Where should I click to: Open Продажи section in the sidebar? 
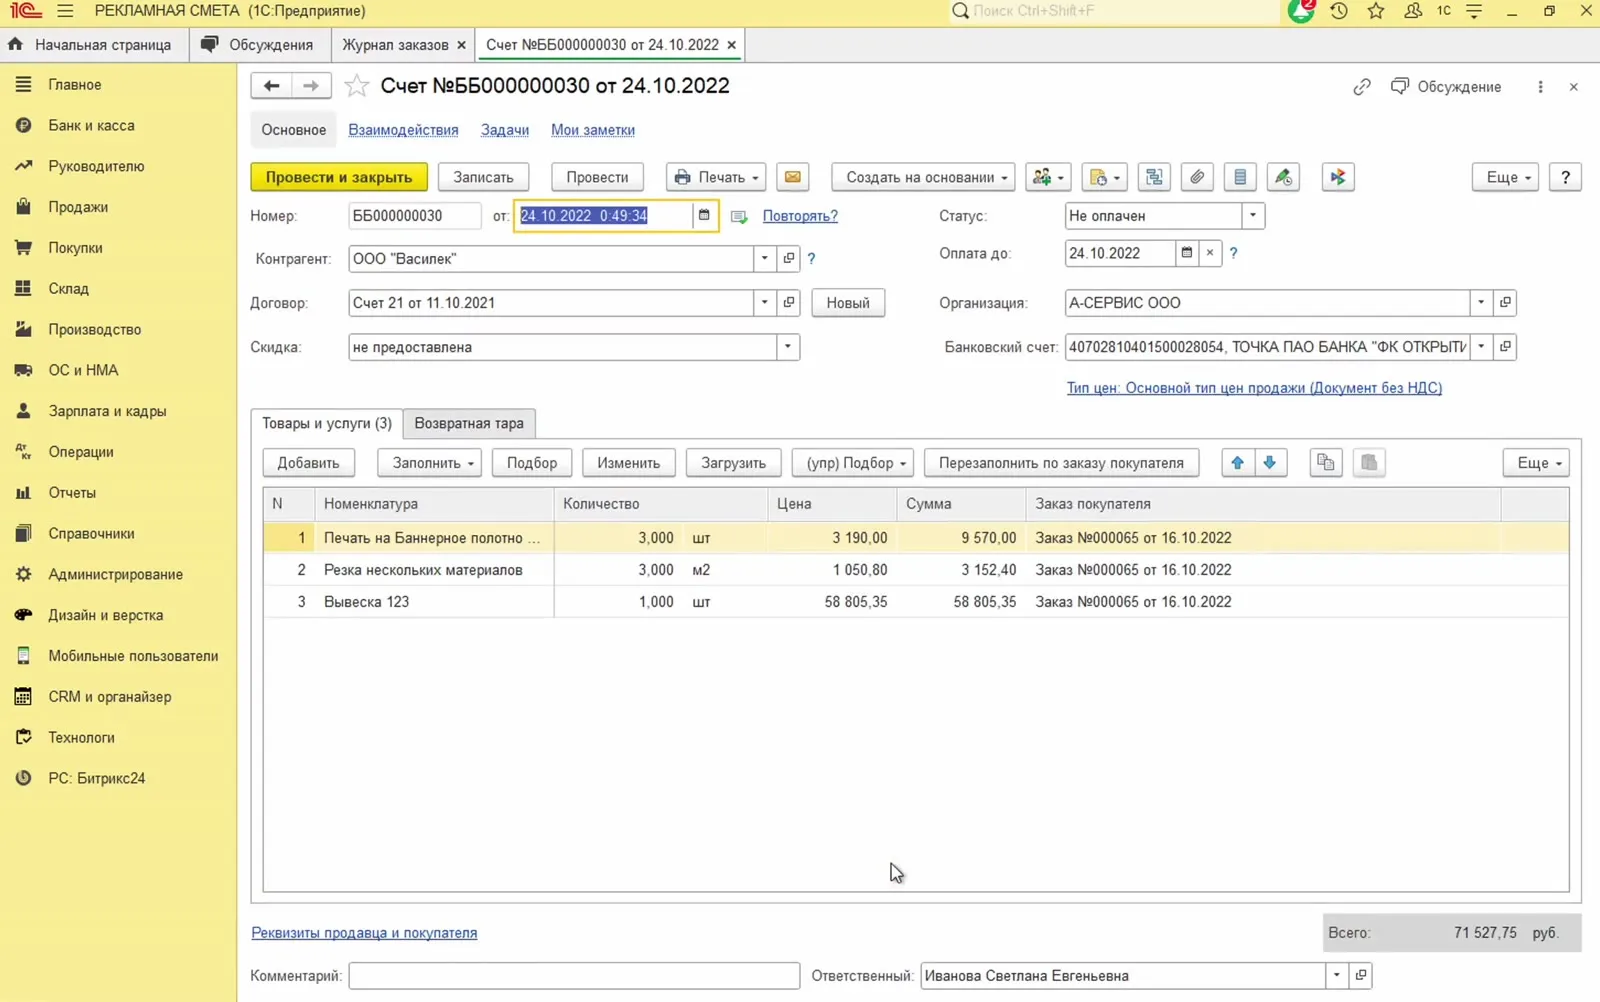pos(78,207)
